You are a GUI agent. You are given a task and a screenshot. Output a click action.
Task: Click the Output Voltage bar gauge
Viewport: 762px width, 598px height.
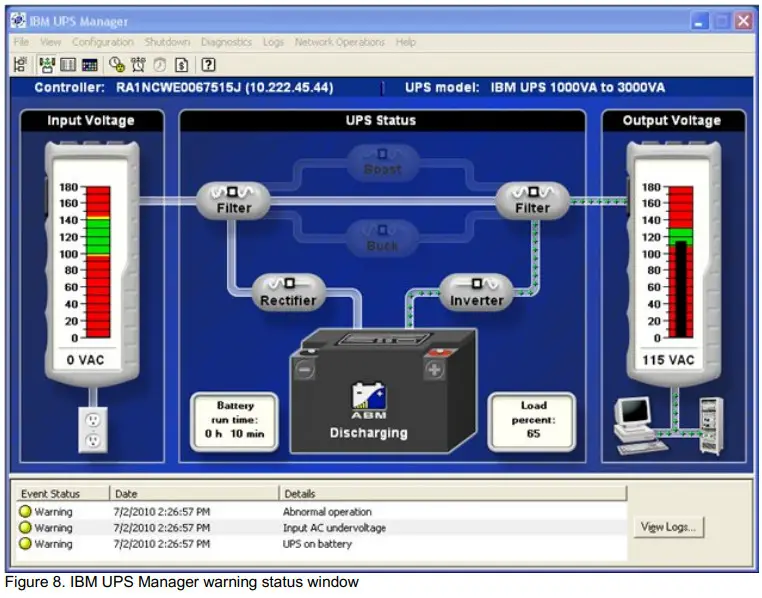pos(653,262)
